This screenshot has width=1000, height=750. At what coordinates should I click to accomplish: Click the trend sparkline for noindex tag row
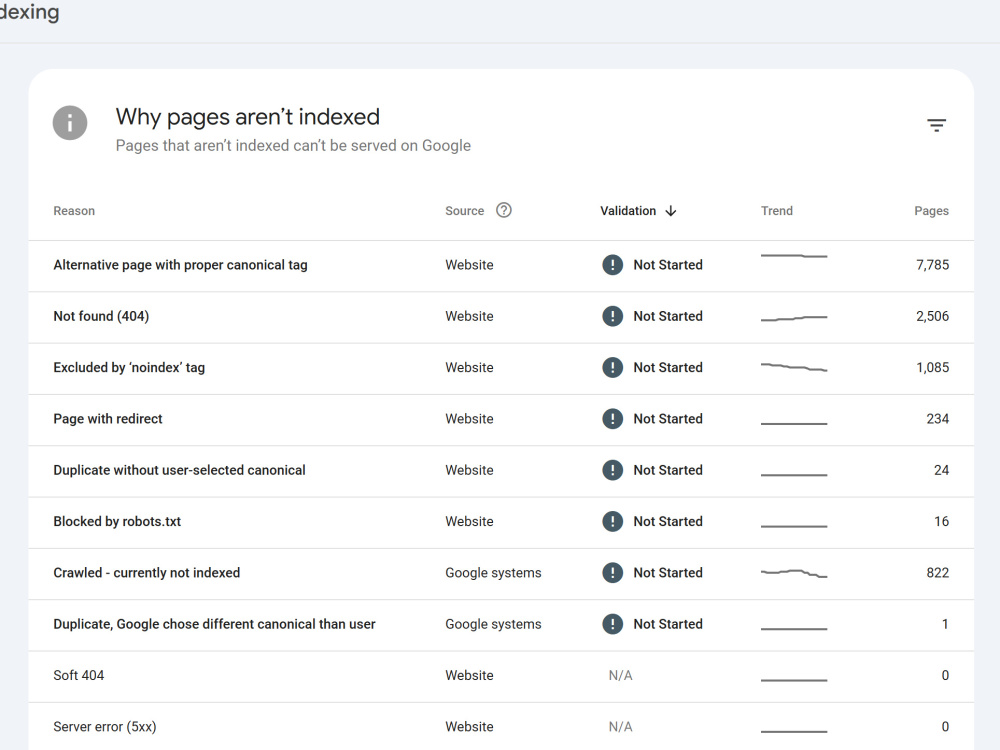tap(794, 367)
